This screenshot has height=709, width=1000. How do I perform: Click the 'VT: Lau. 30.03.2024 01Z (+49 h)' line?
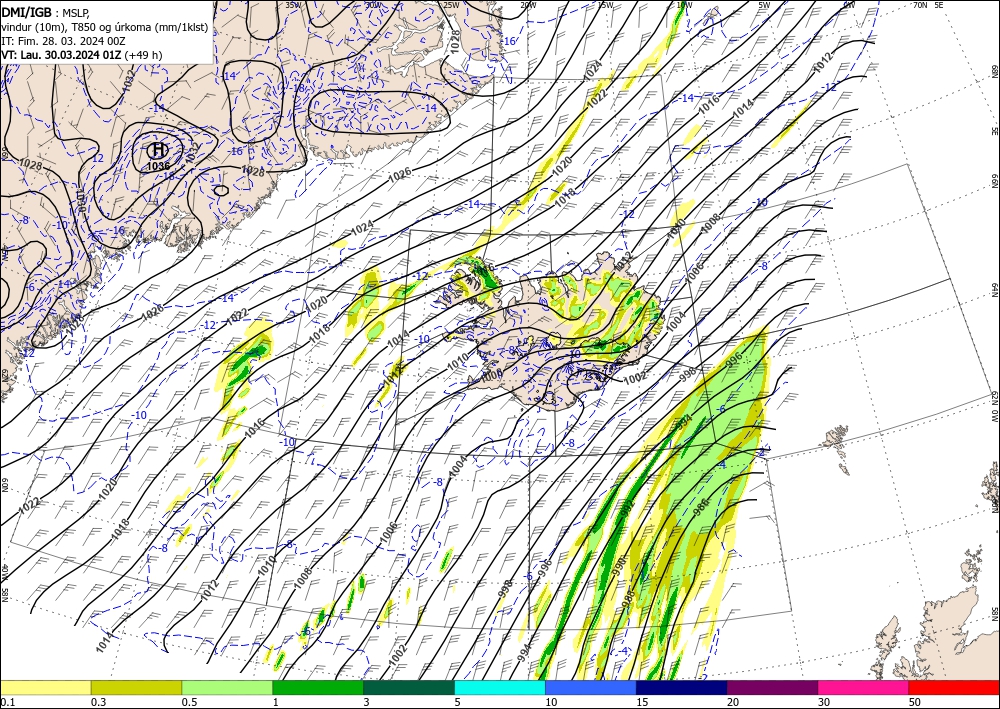(82, 55)
